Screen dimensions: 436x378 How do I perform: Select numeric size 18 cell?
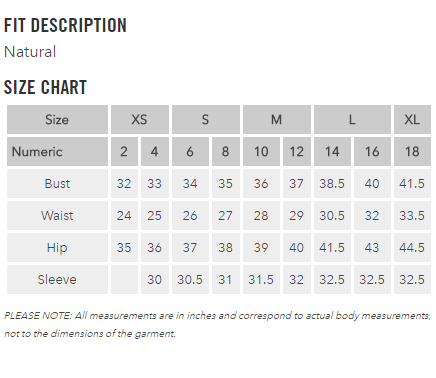click(412, 151)
